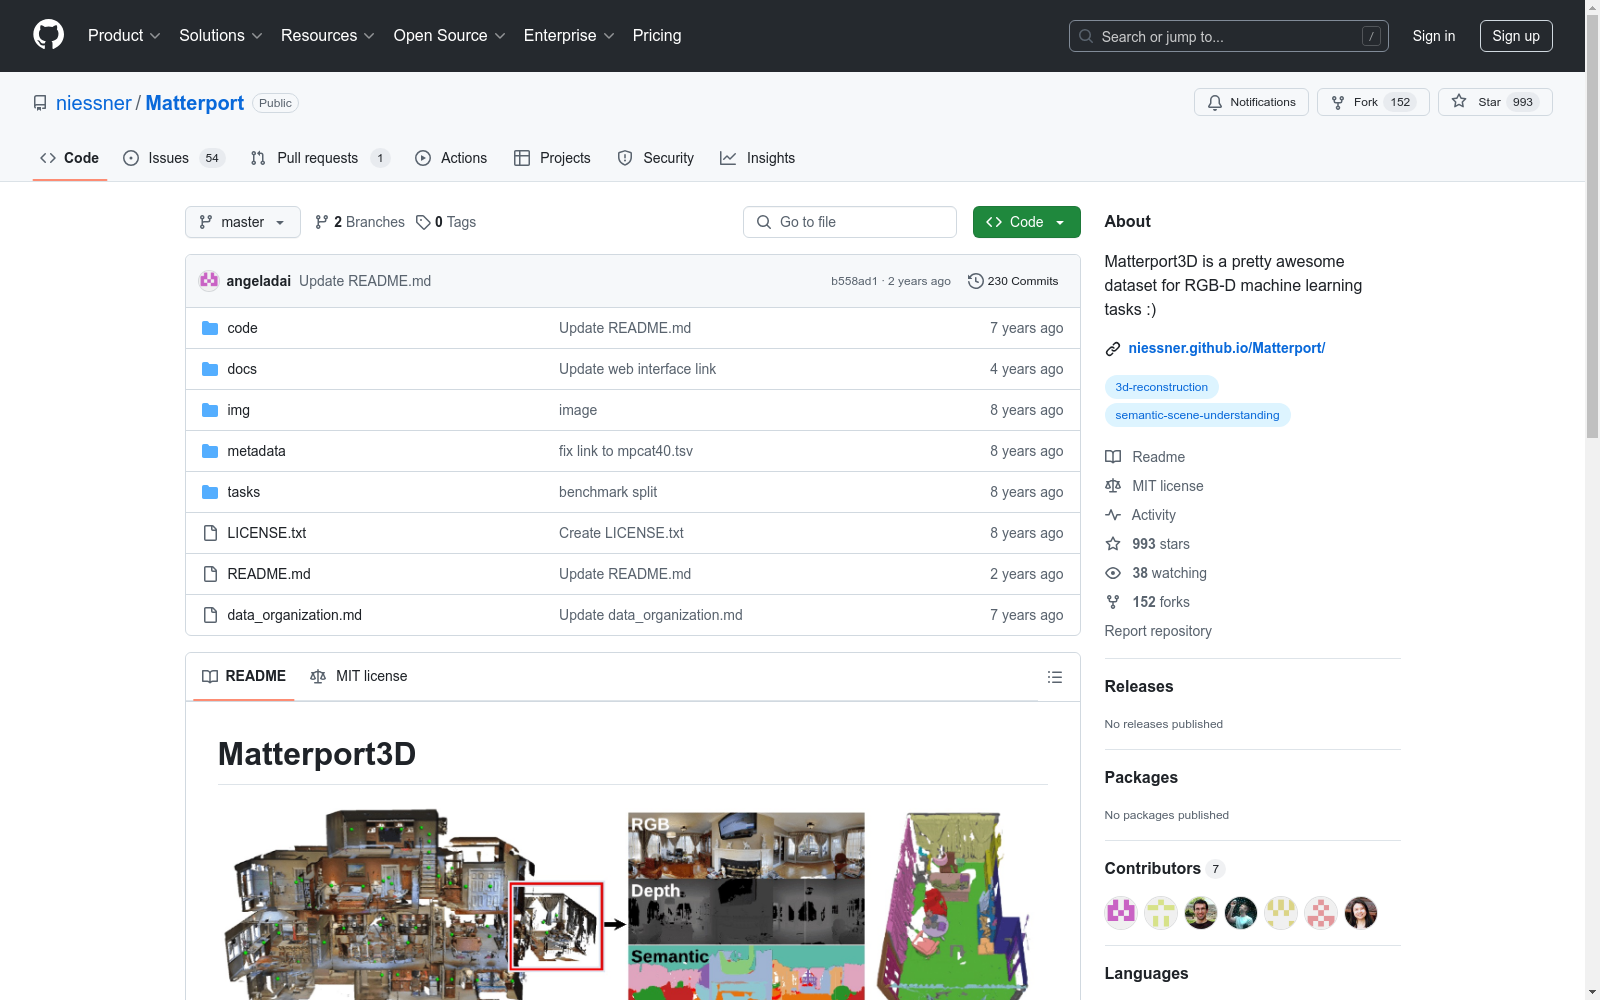Click the semantic-scene-understanding topic tag
Image resolution: width=1600 pixels, height=1000 pixels.
[1197, 415]
